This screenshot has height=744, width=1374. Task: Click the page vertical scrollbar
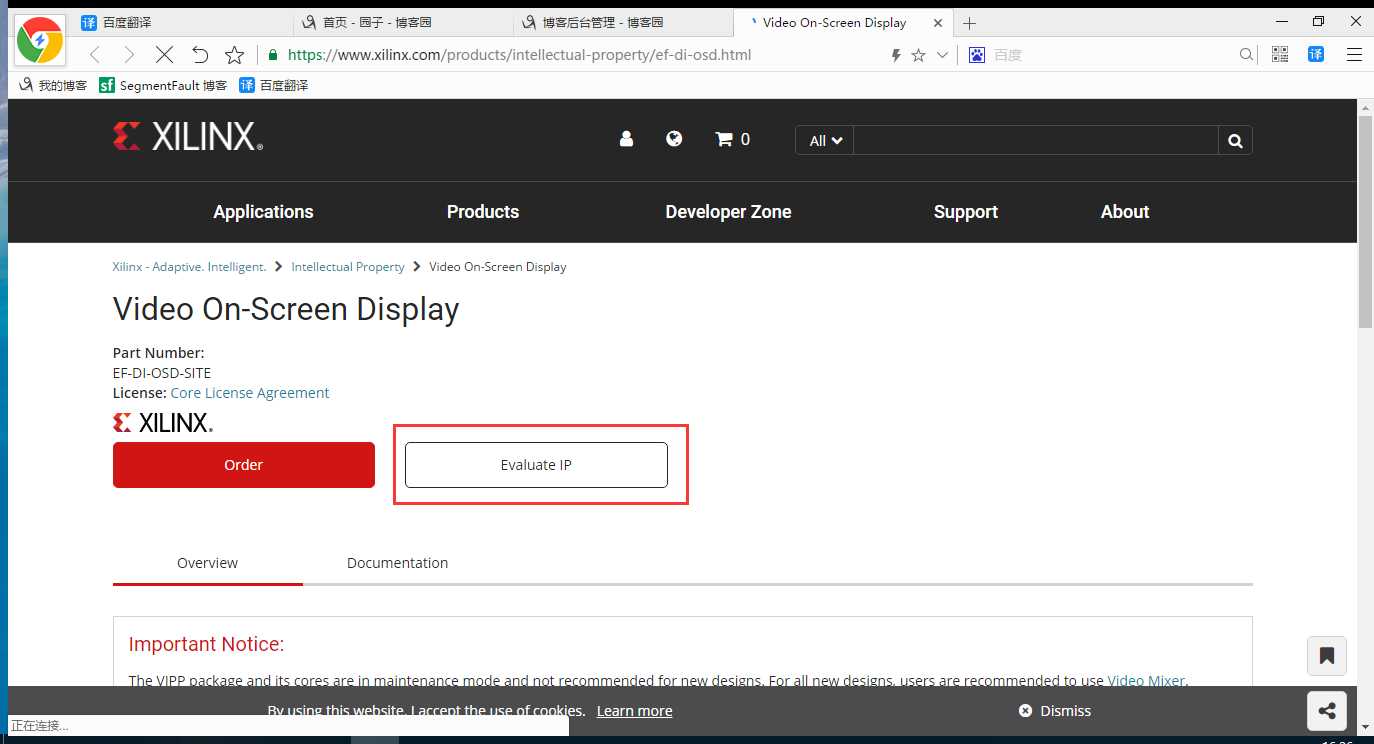(x=1365, y=220)
